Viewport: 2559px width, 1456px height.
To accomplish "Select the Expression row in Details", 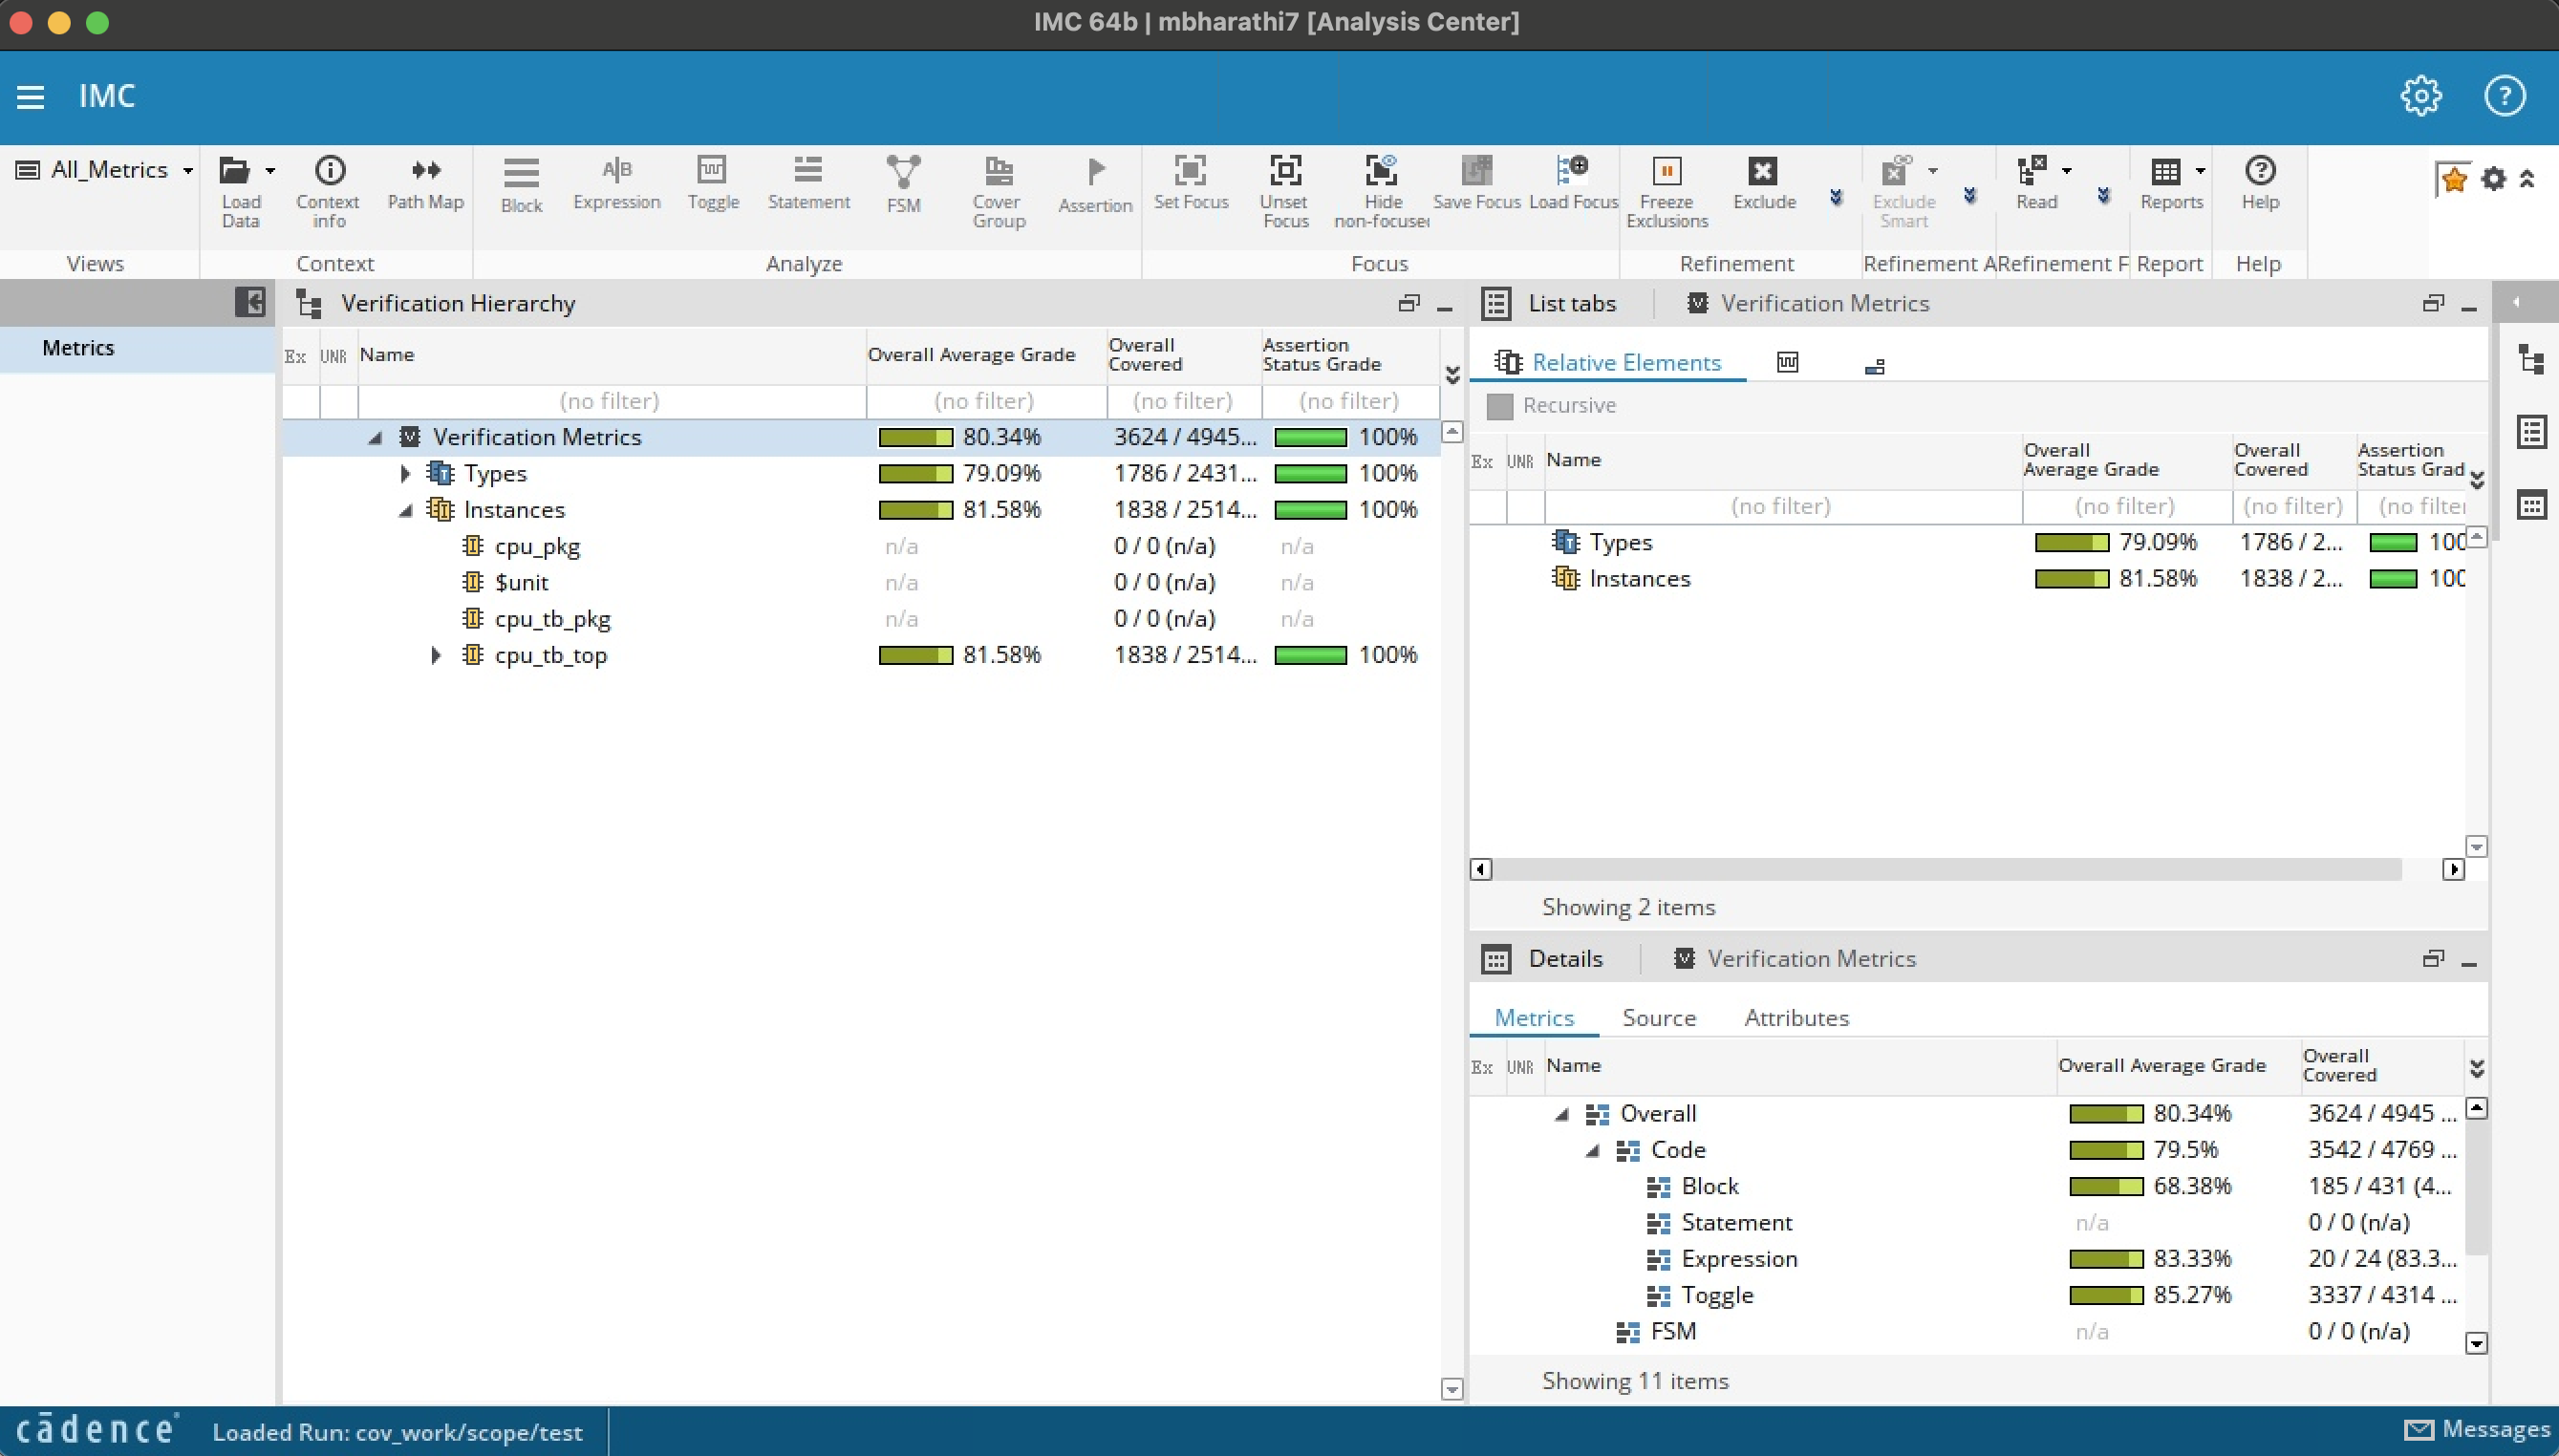I will (x=1967, y=1259).
